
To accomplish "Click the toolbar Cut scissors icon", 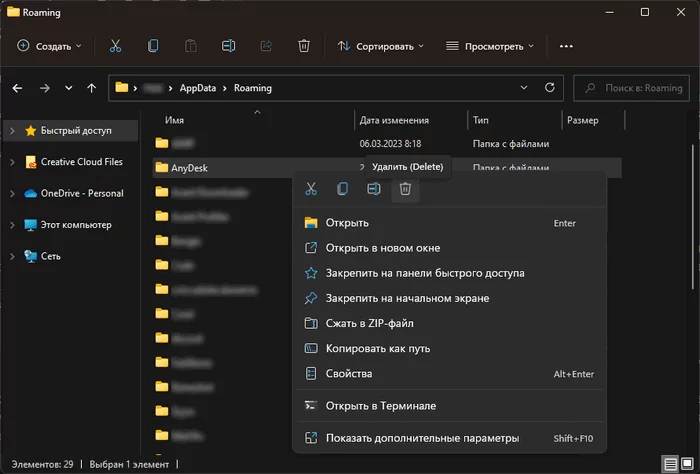I will (x=115, y=46).
